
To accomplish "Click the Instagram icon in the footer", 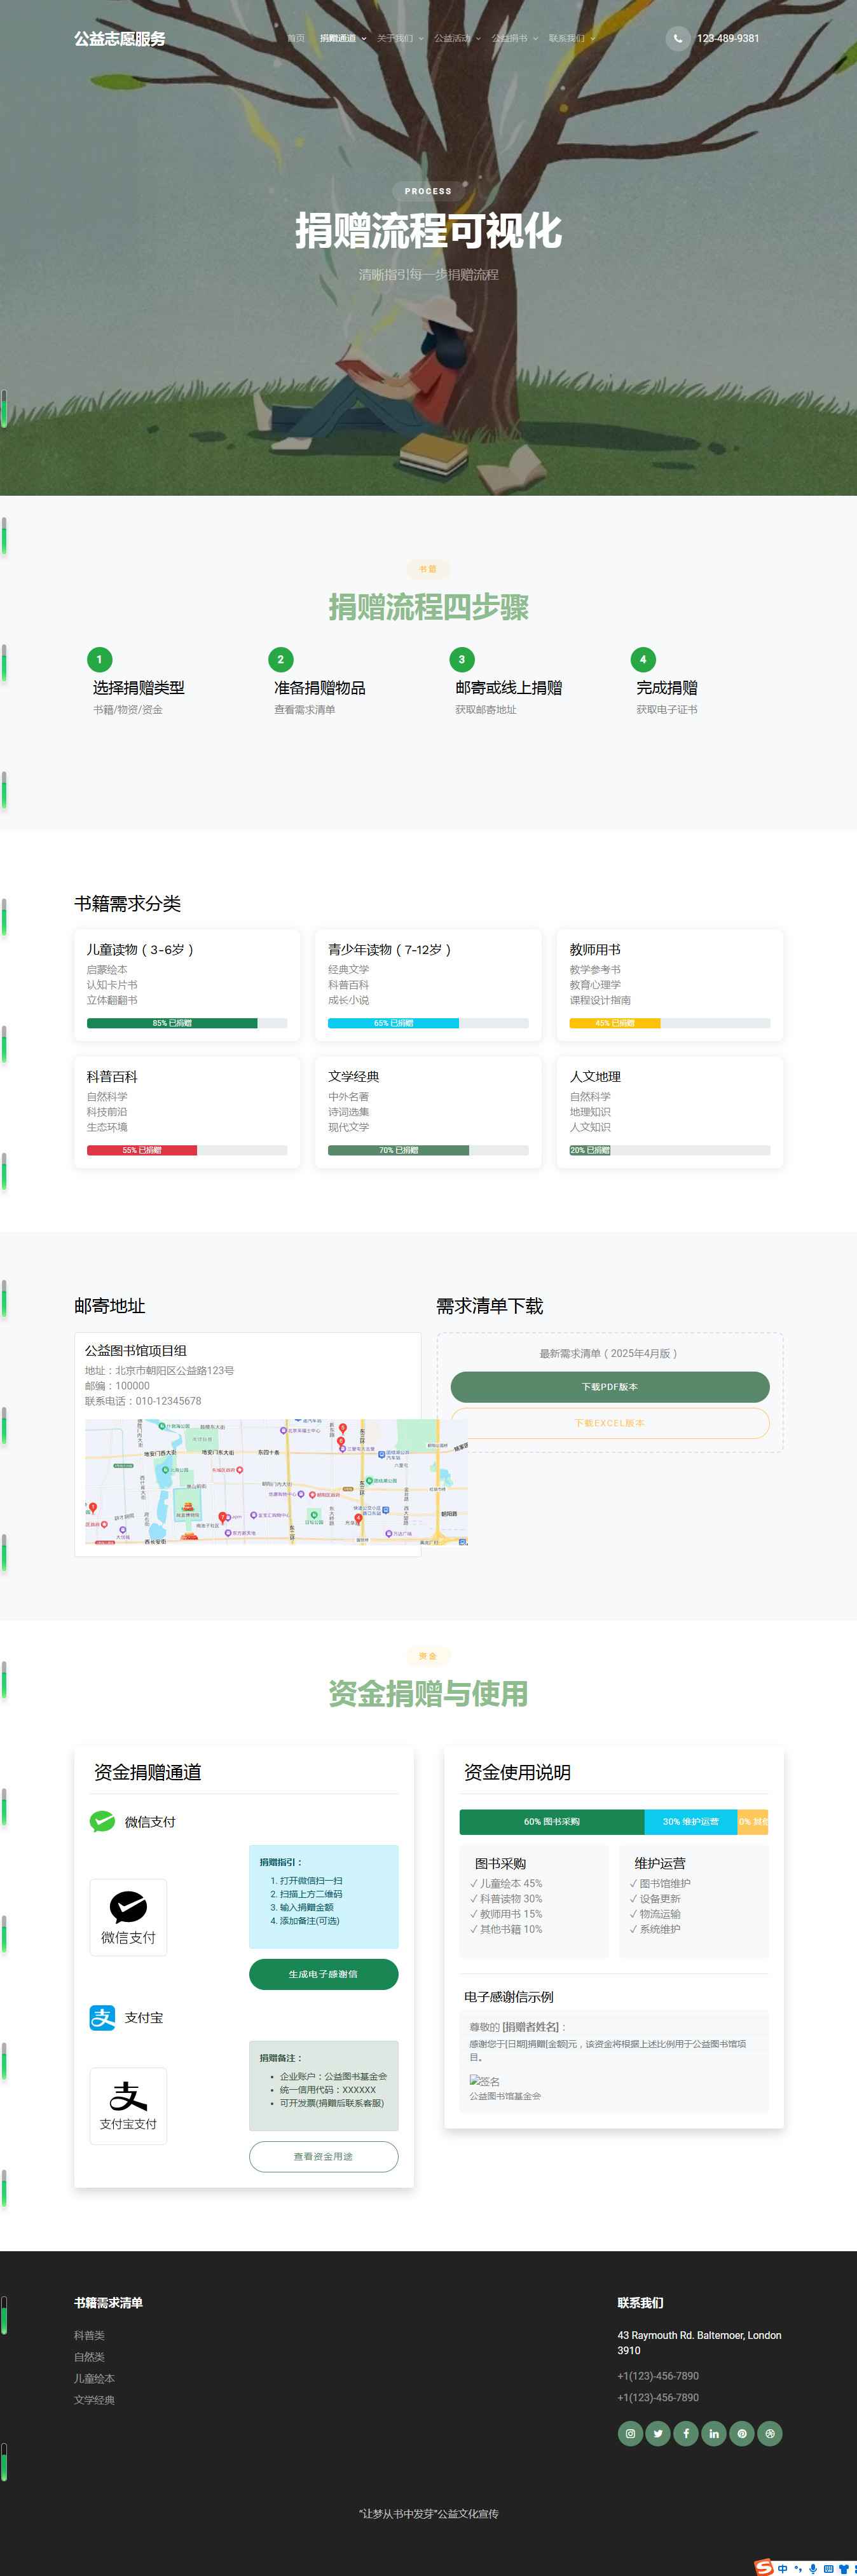I will (x=630, y=2433).
